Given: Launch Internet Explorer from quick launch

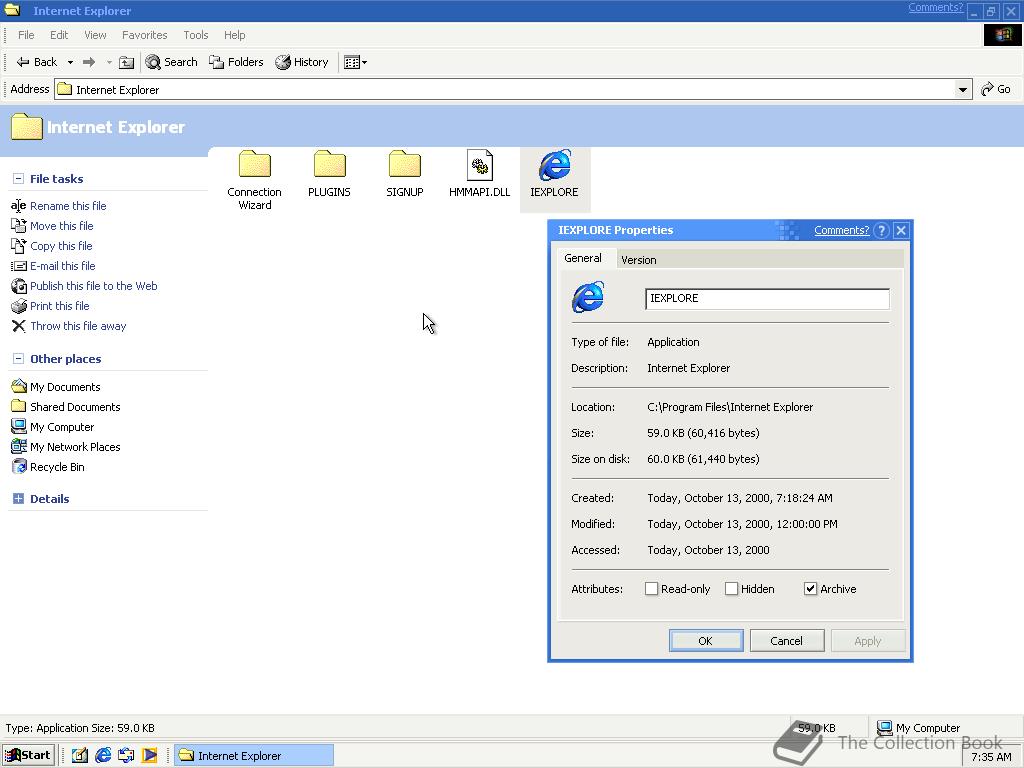Looking at the screenshot, I should click(x=103, y=755).
